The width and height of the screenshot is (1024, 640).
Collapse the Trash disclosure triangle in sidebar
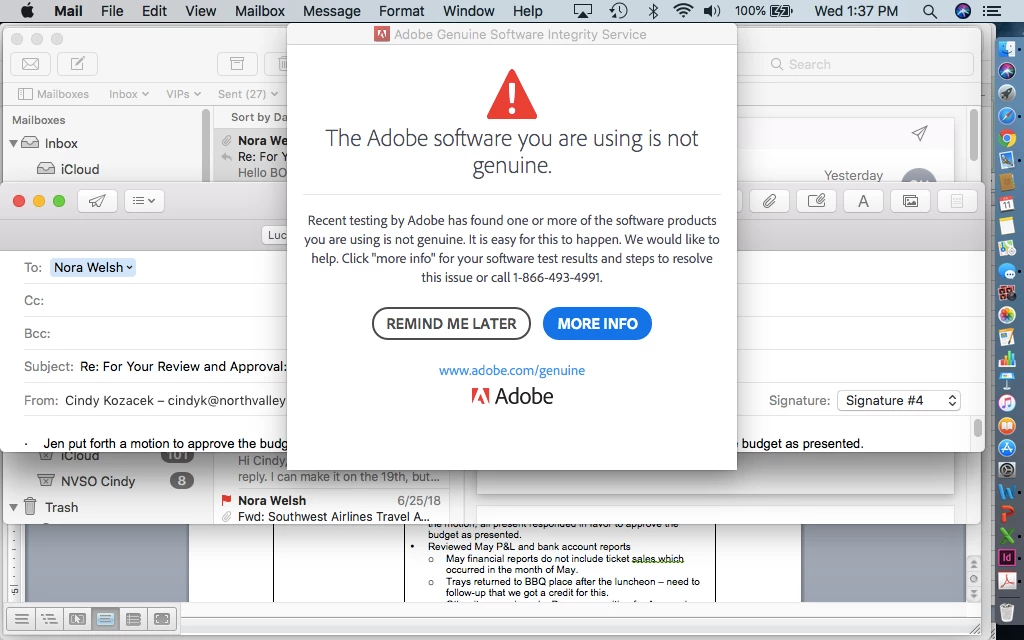click(x=13, y=507)
